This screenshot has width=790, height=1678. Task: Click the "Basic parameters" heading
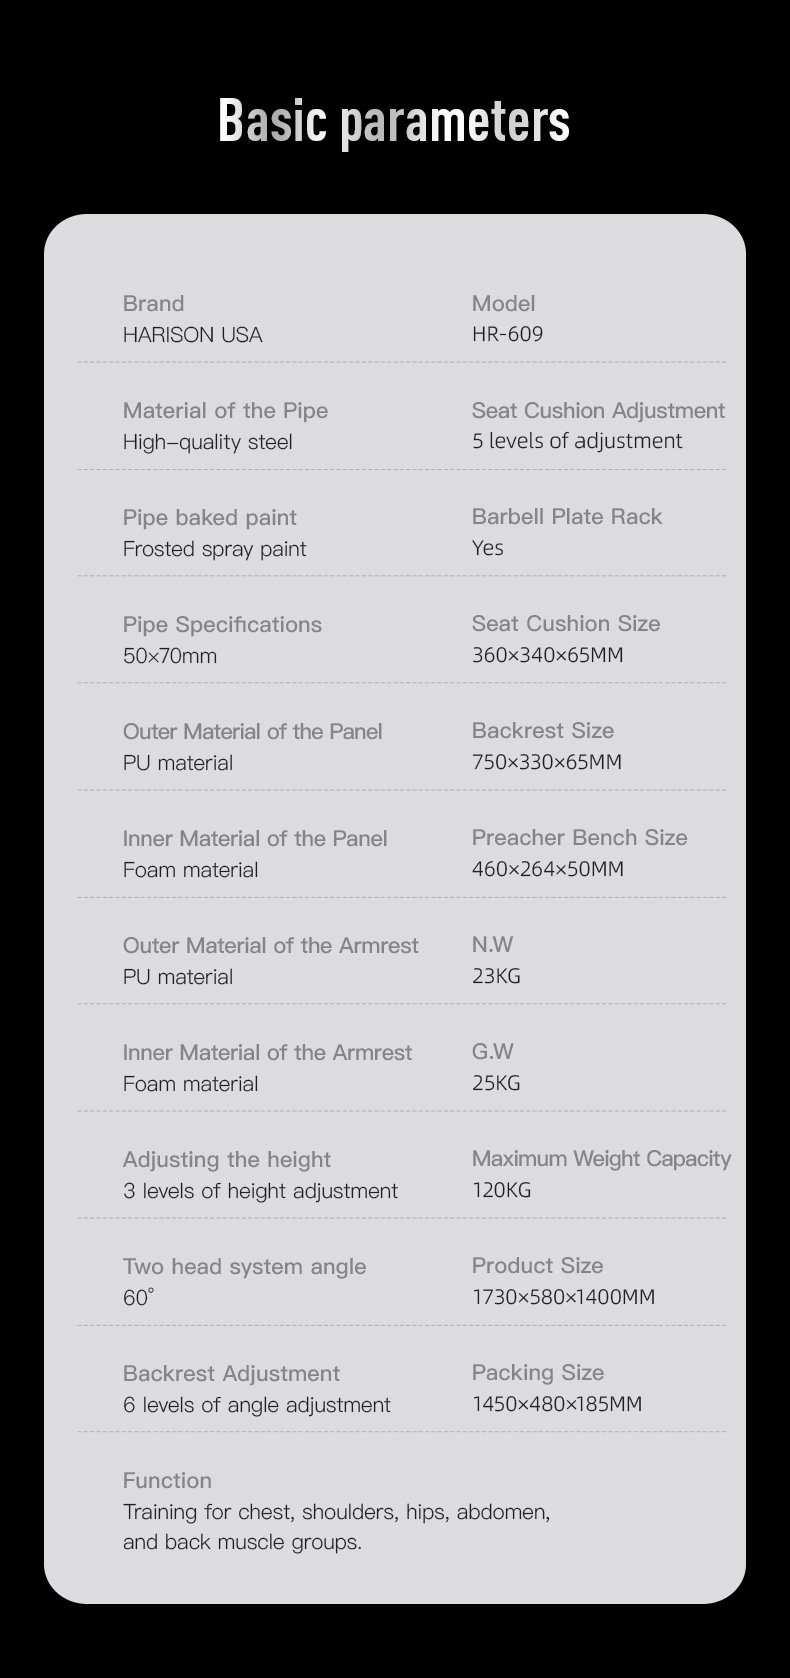tap(394, 122)
